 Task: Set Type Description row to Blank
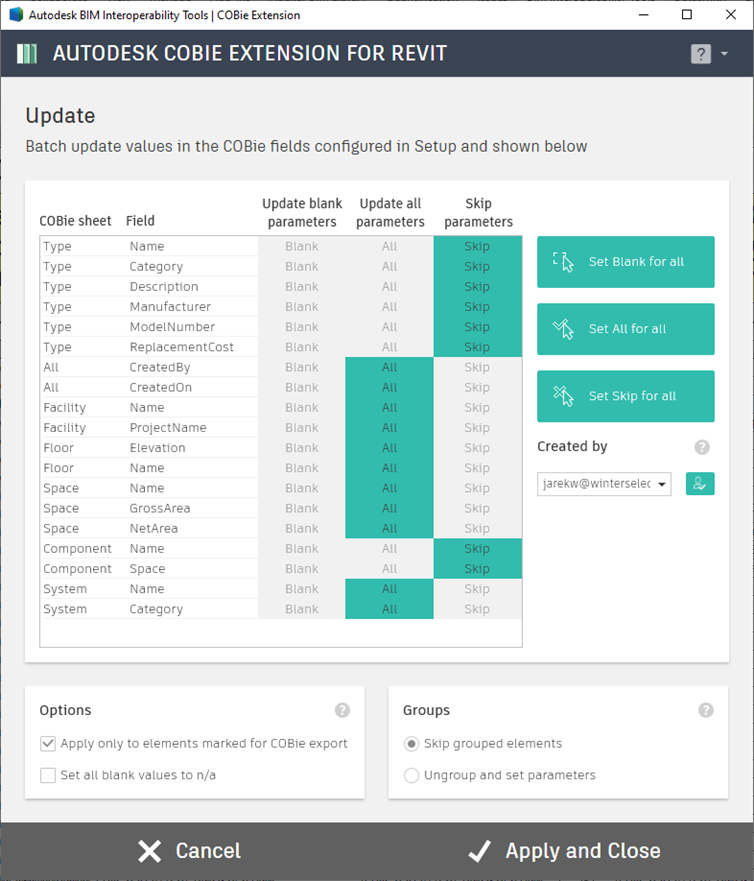302,287
